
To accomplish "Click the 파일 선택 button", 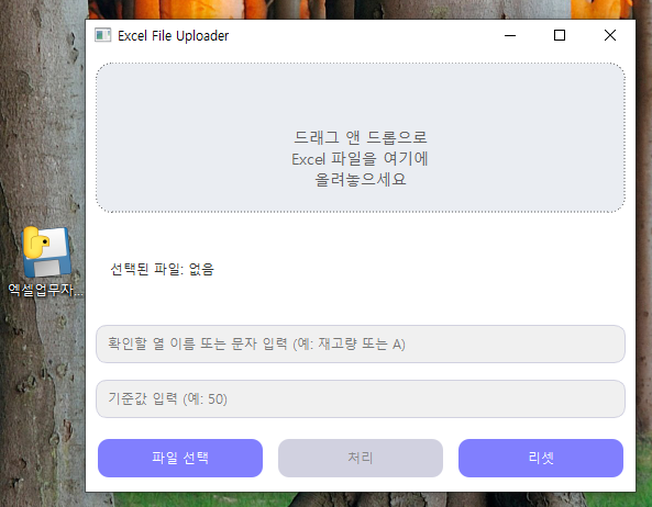I will pos(180,458).
